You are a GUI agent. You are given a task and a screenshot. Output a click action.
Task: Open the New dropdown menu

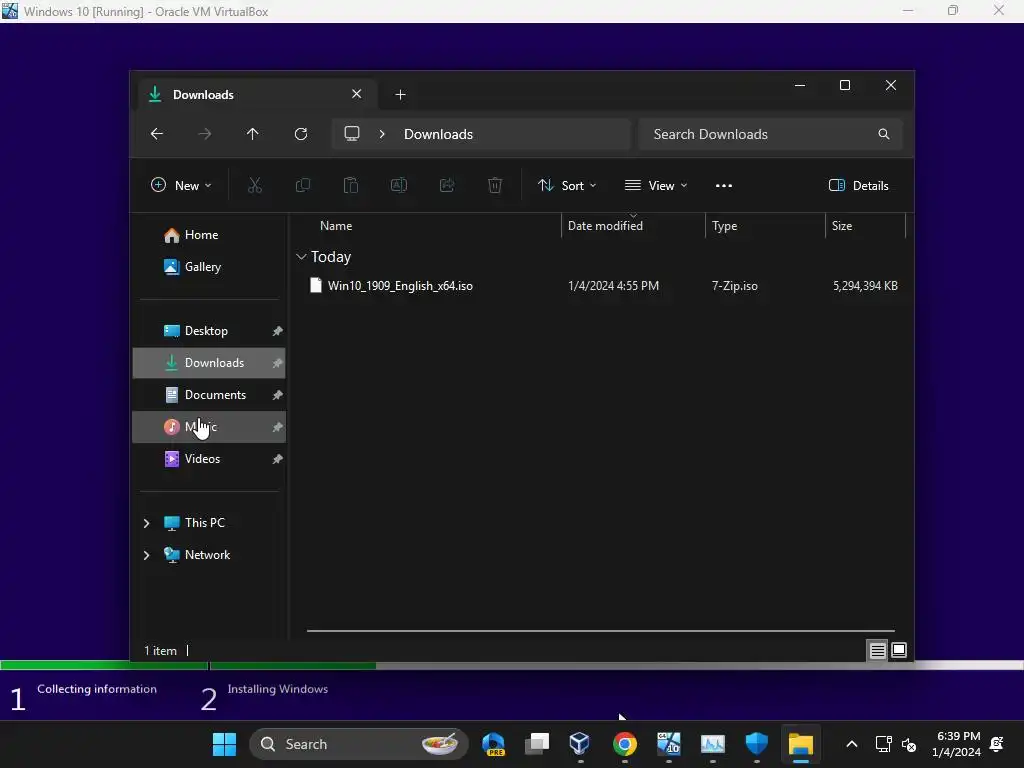pos(181,185)
